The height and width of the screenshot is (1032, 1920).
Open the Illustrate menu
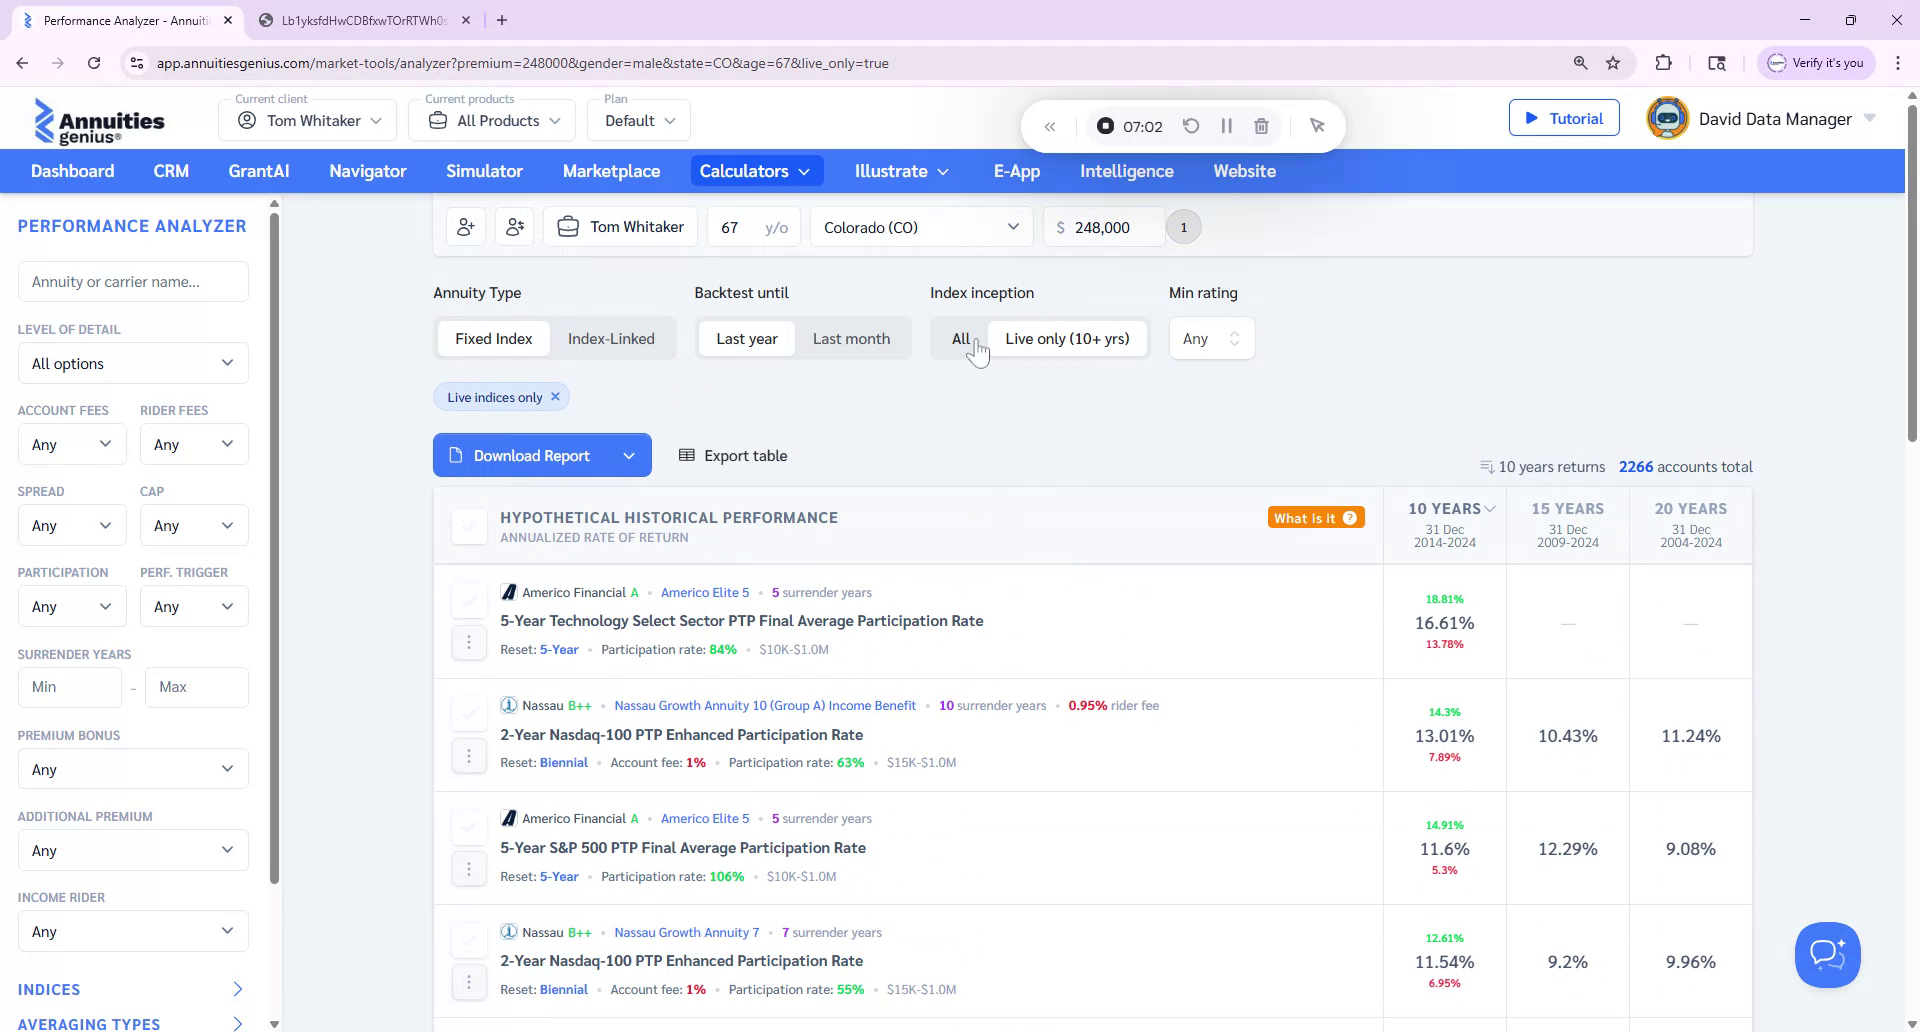tap(899, 171)
